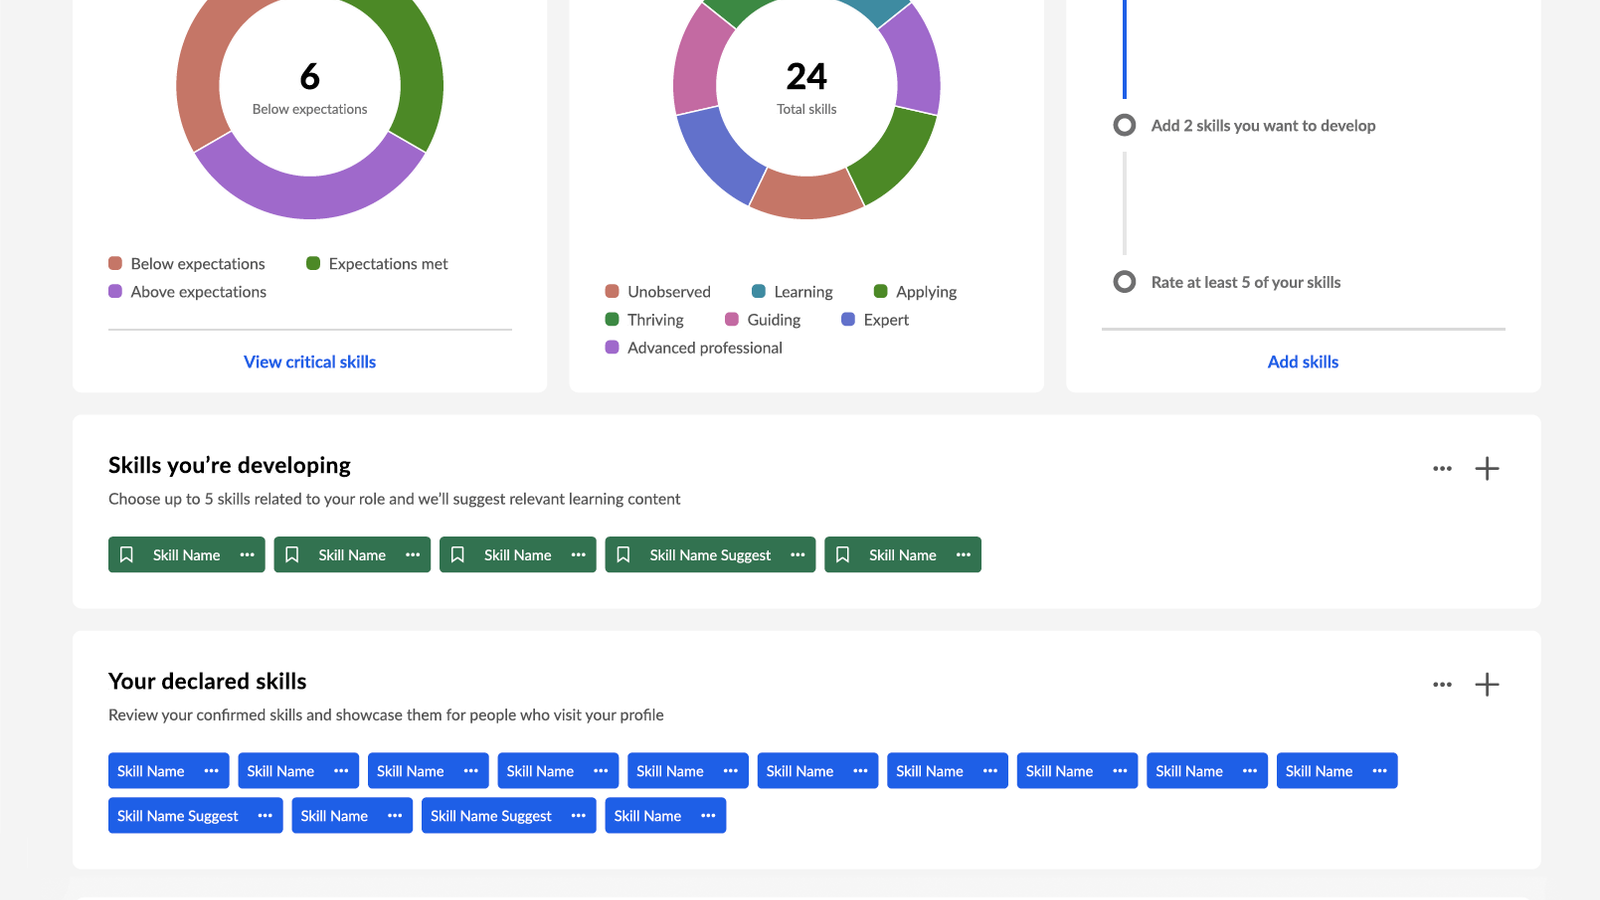The image size is (1600, 900).
Task: Click 'Rate at least 5 of your skills' text
Action: 1246,283
